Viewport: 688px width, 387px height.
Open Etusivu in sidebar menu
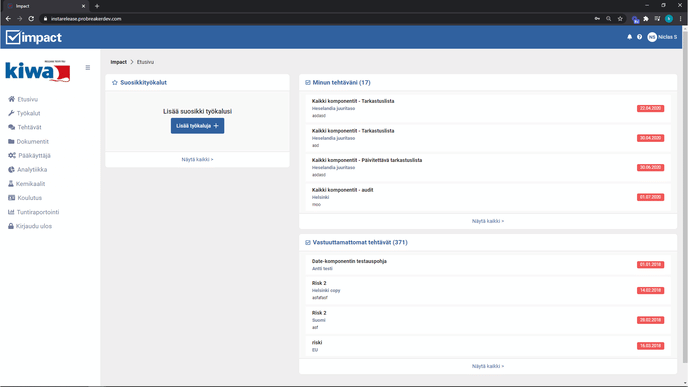point(28,99)
